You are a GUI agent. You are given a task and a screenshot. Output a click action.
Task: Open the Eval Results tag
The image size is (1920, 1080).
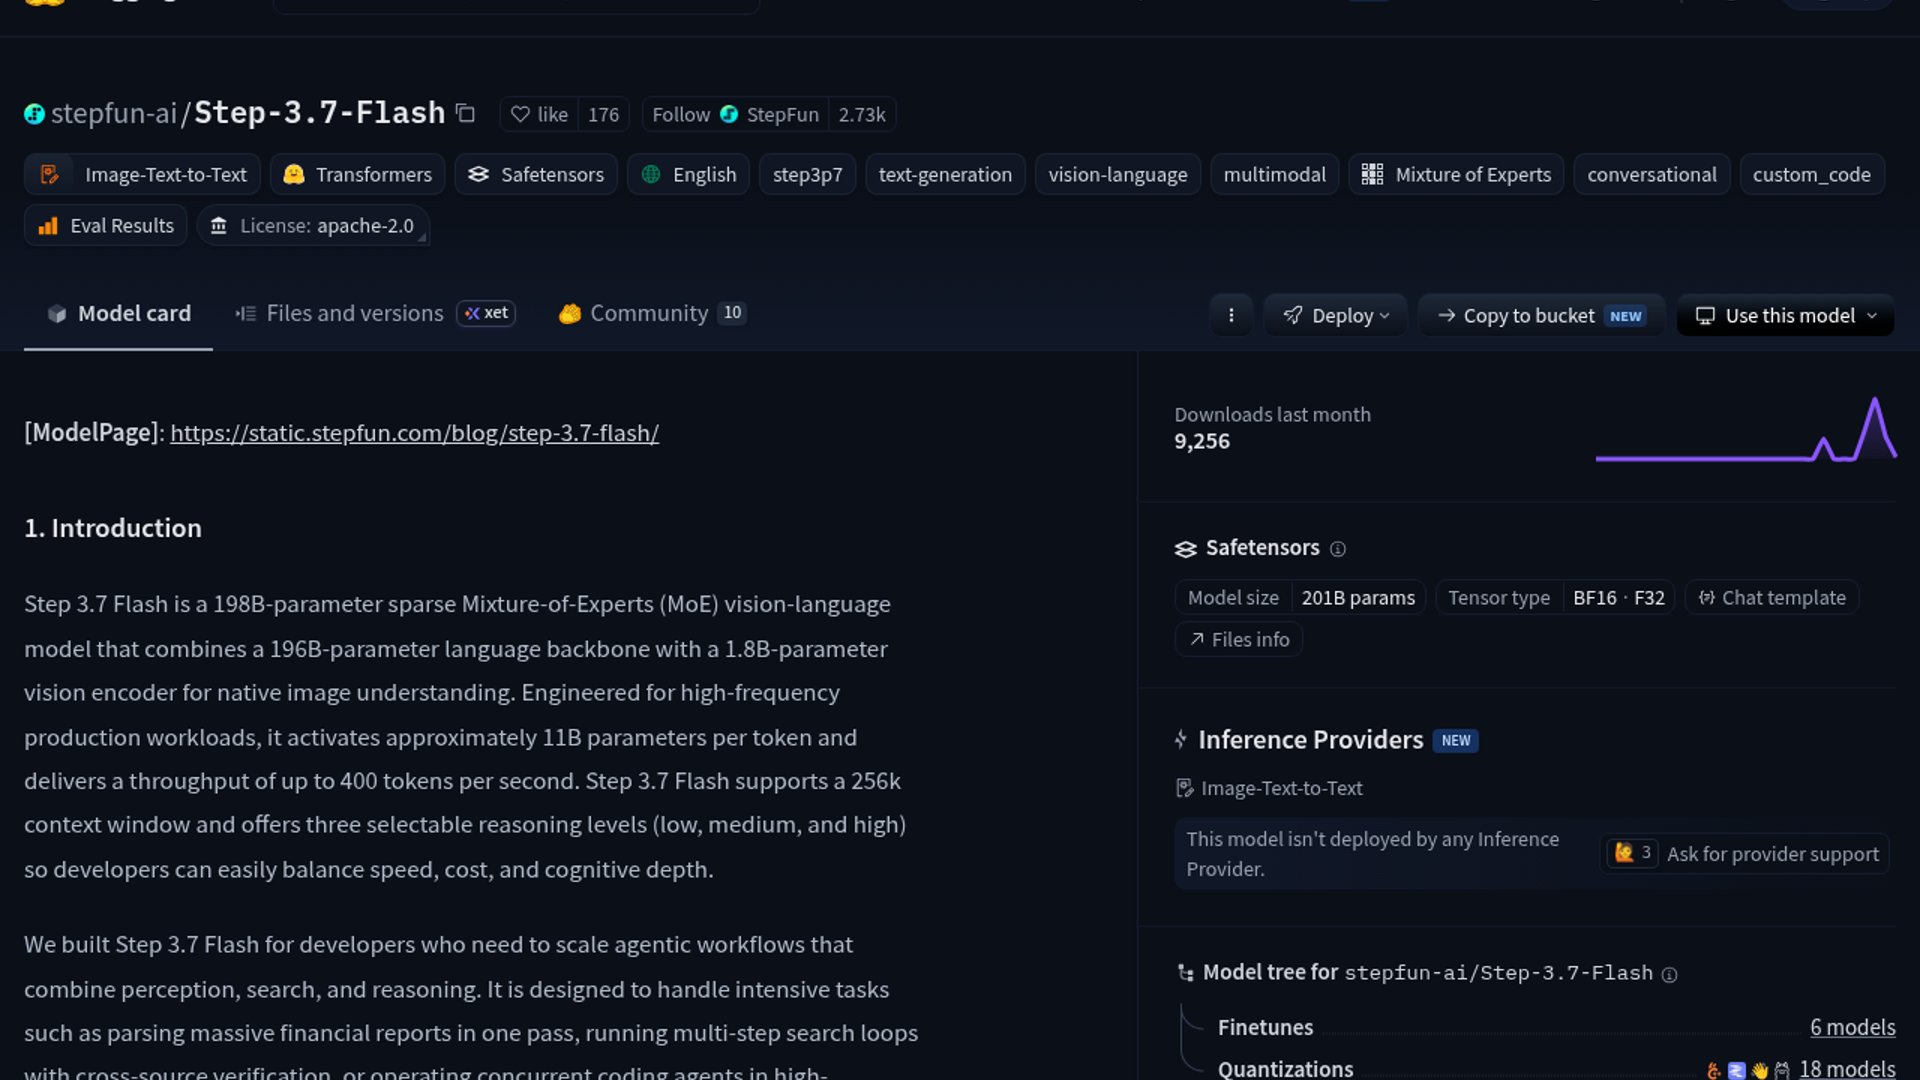105,225
